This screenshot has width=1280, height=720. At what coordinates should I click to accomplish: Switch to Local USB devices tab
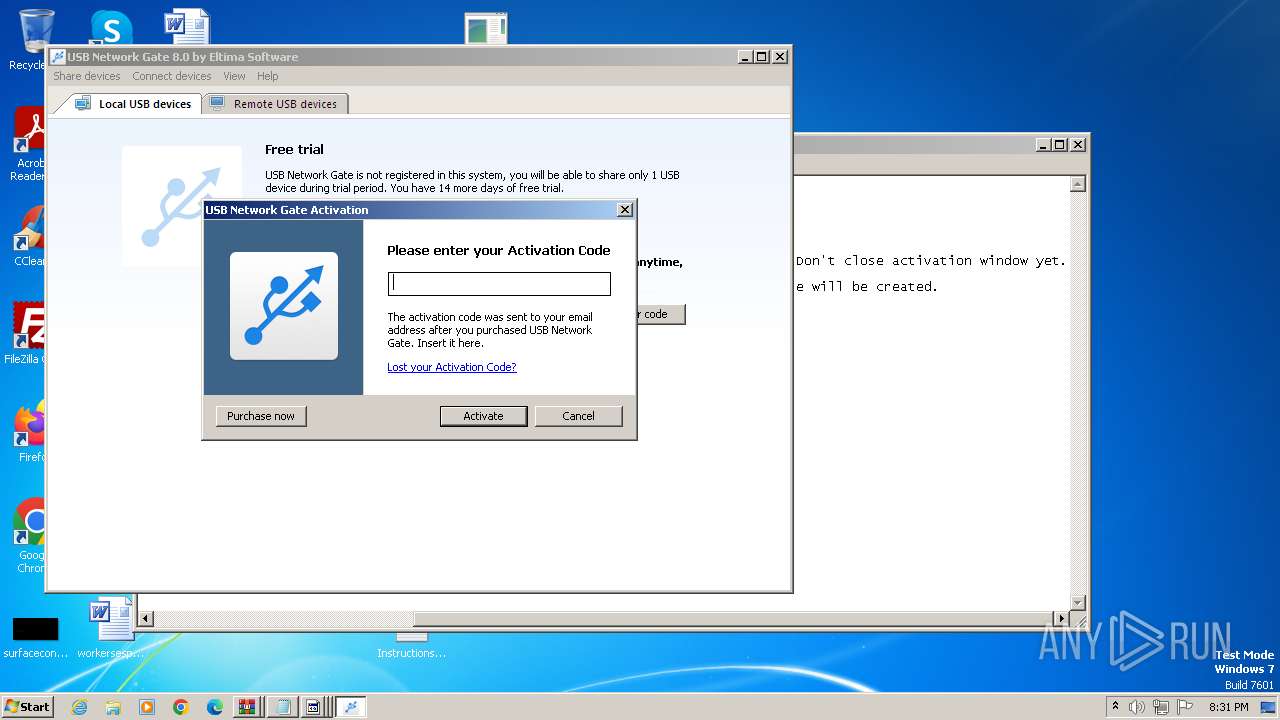click(133, 104)
